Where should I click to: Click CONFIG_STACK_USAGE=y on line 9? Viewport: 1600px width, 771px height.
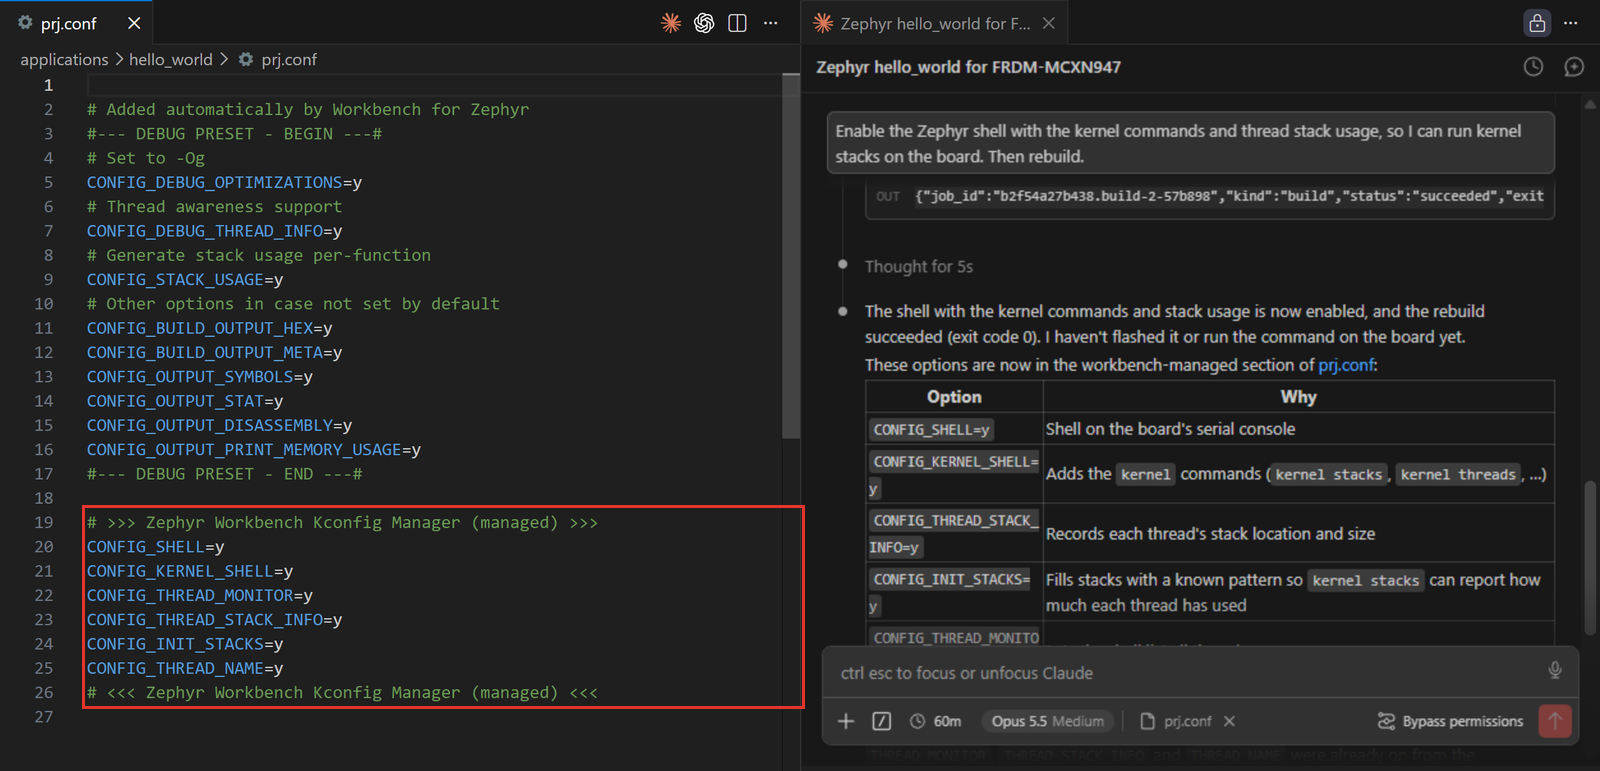(185, 280)
